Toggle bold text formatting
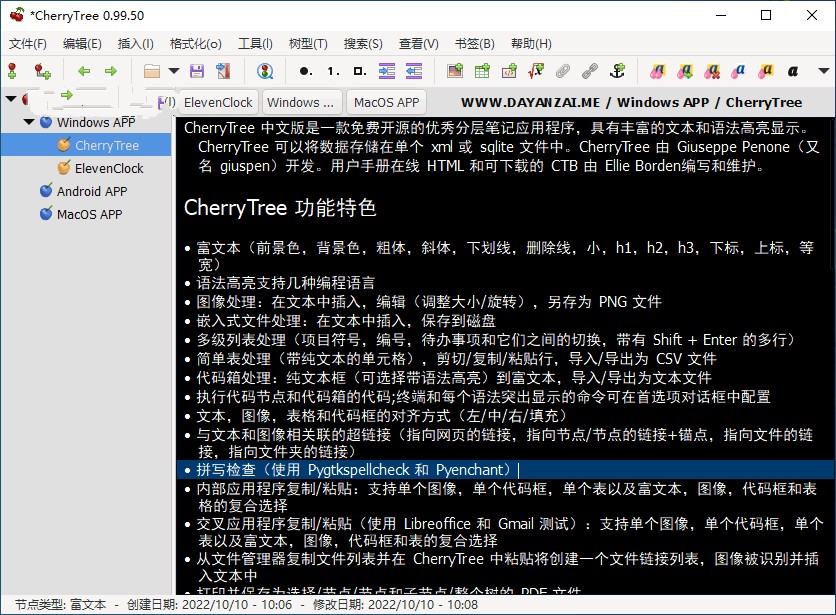This screenshot has height=615, width=836. pyautogui.click(x=793, y=70)
